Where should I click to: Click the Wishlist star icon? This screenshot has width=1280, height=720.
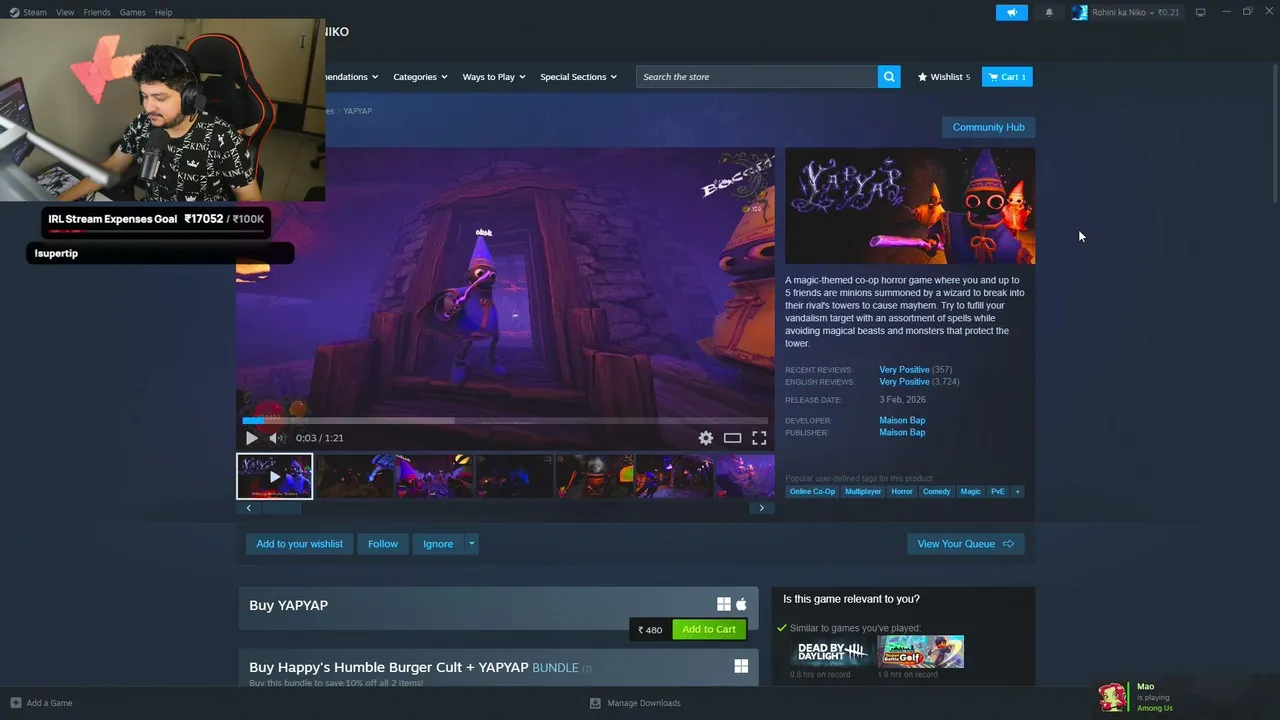(x=923, y=77)
